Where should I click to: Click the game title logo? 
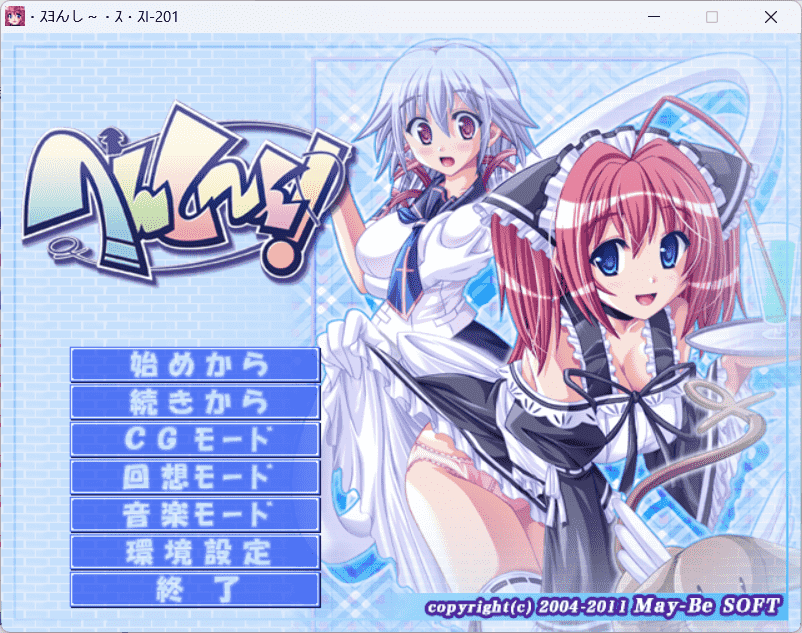[x=187, y=193]
